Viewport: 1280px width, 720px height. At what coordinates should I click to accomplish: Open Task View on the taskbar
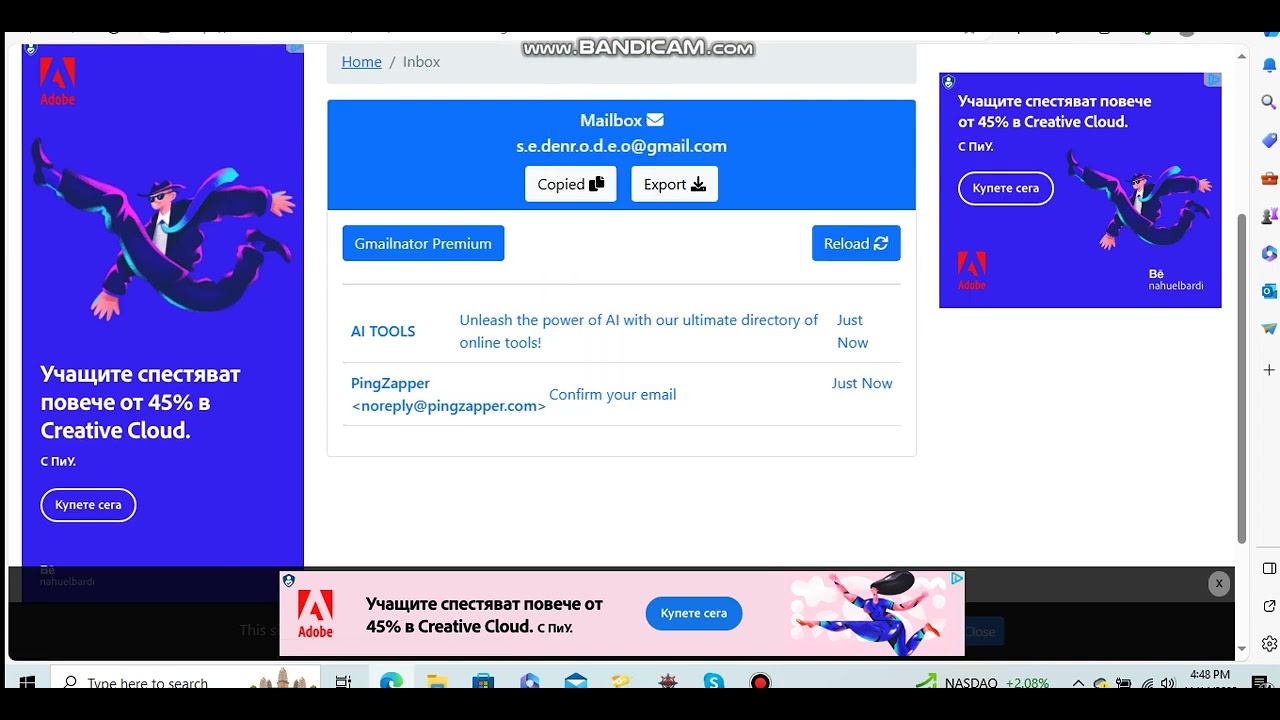click(x=343, y=681)
